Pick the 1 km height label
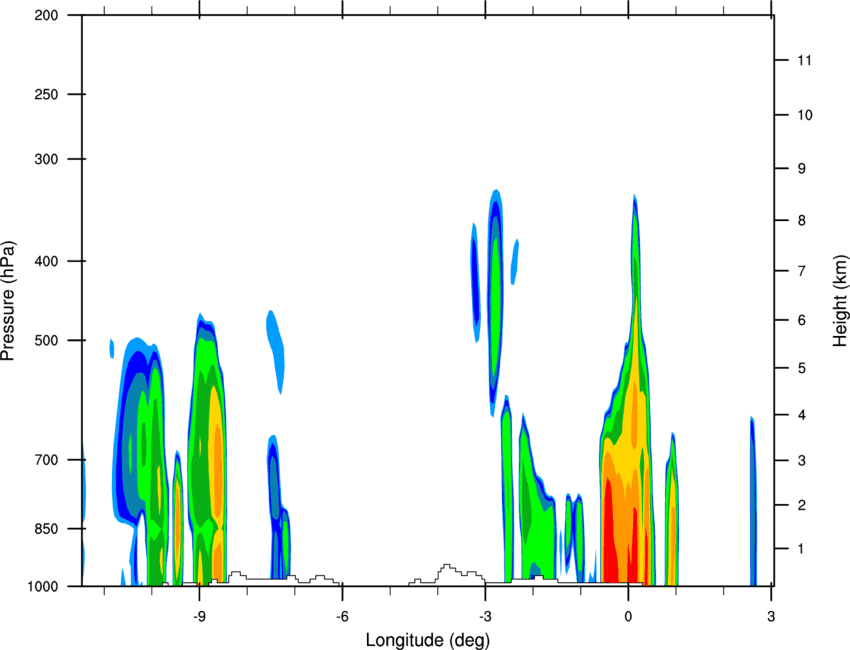 coord(801,549)
